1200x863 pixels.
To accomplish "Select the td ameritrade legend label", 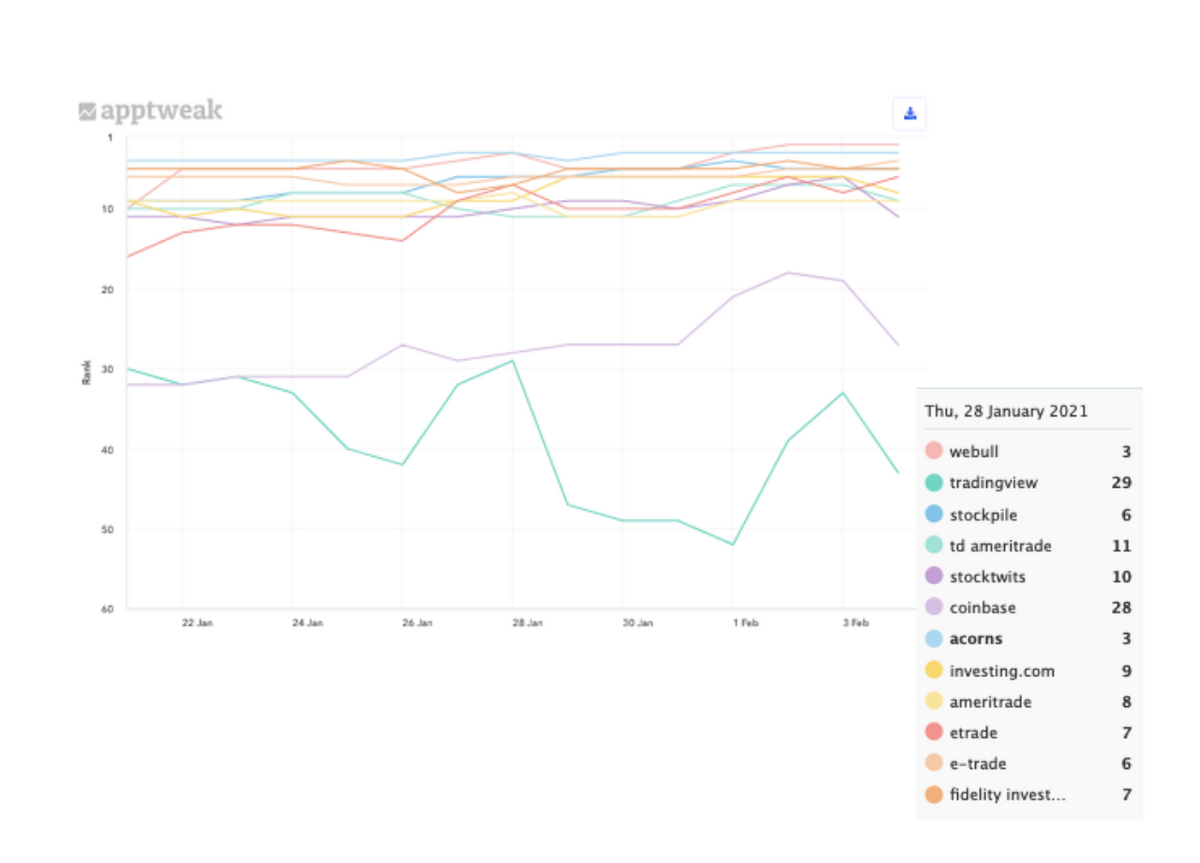I will tap(1001, 546).
